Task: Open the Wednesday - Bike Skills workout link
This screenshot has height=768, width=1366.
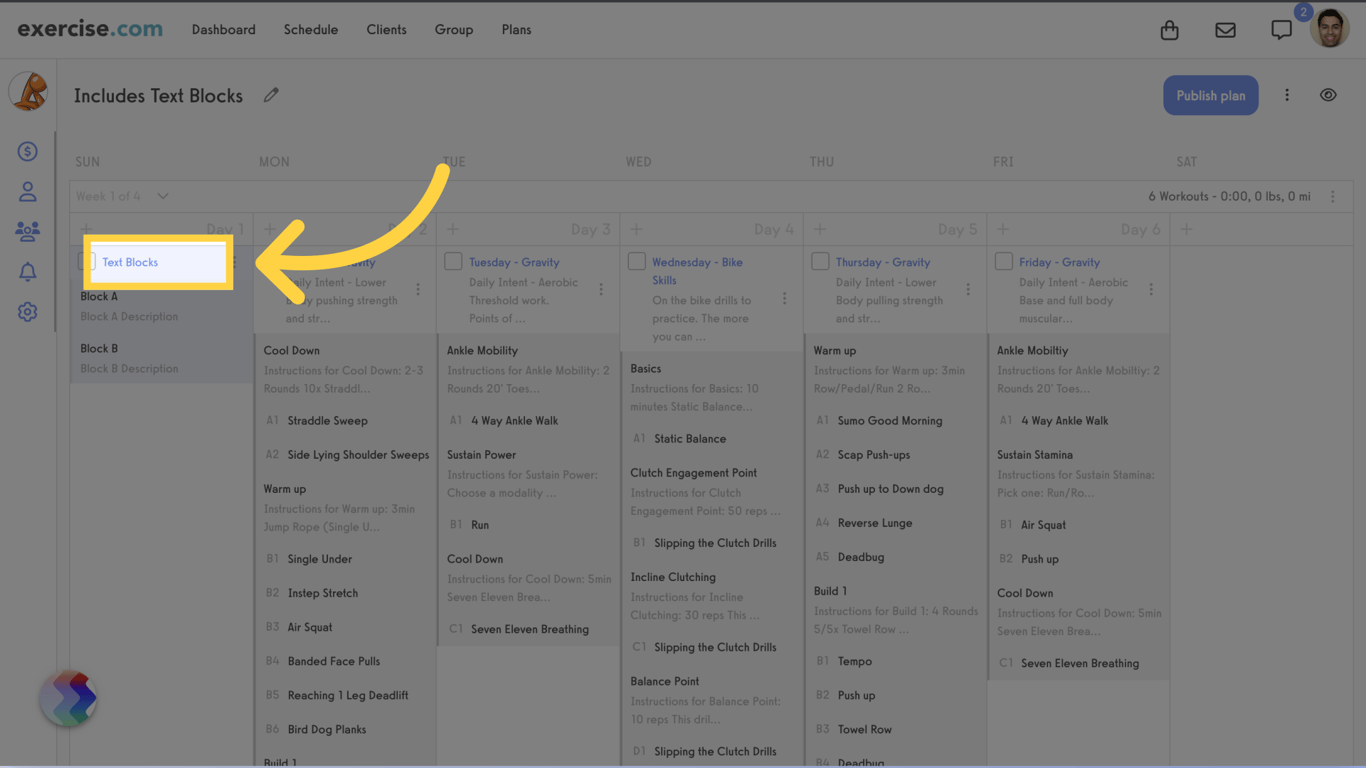Action: [x=698, y=271]
